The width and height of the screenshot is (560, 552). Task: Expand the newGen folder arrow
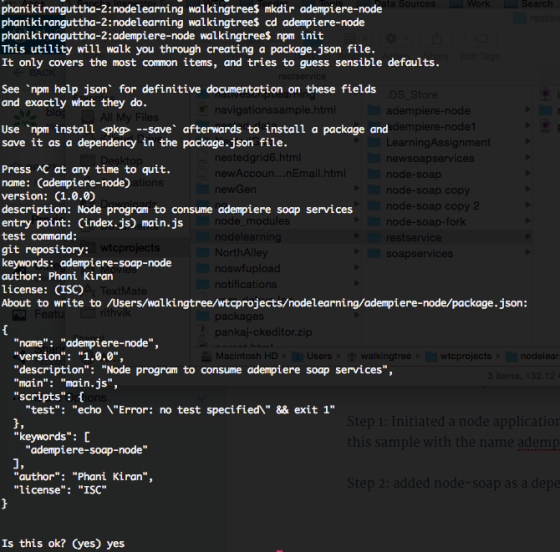click(x=356, y=189)
